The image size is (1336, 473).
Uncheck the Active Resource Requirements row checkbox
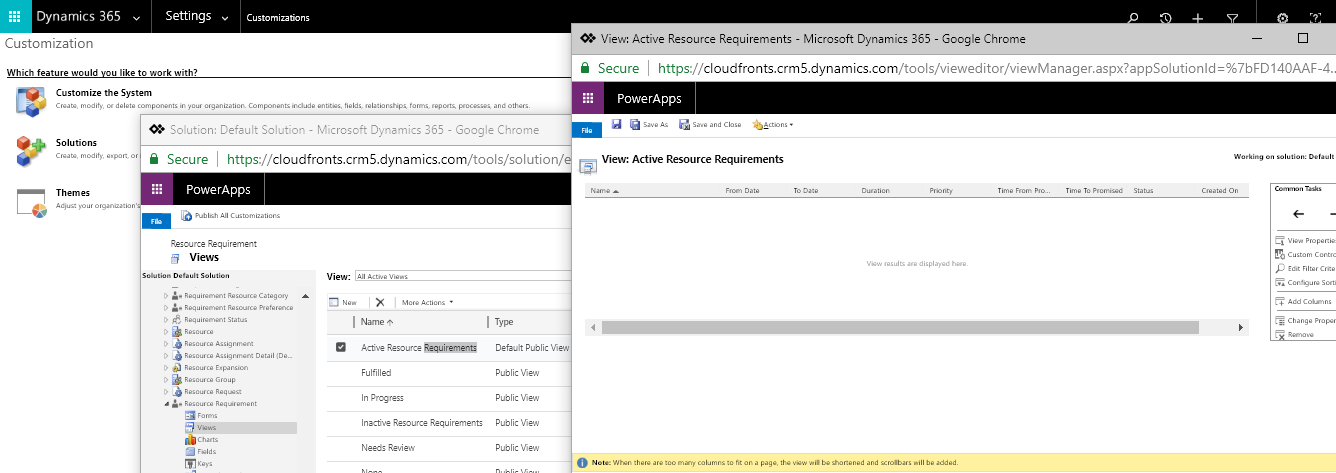pyautogui.click(x=341, y=347)
